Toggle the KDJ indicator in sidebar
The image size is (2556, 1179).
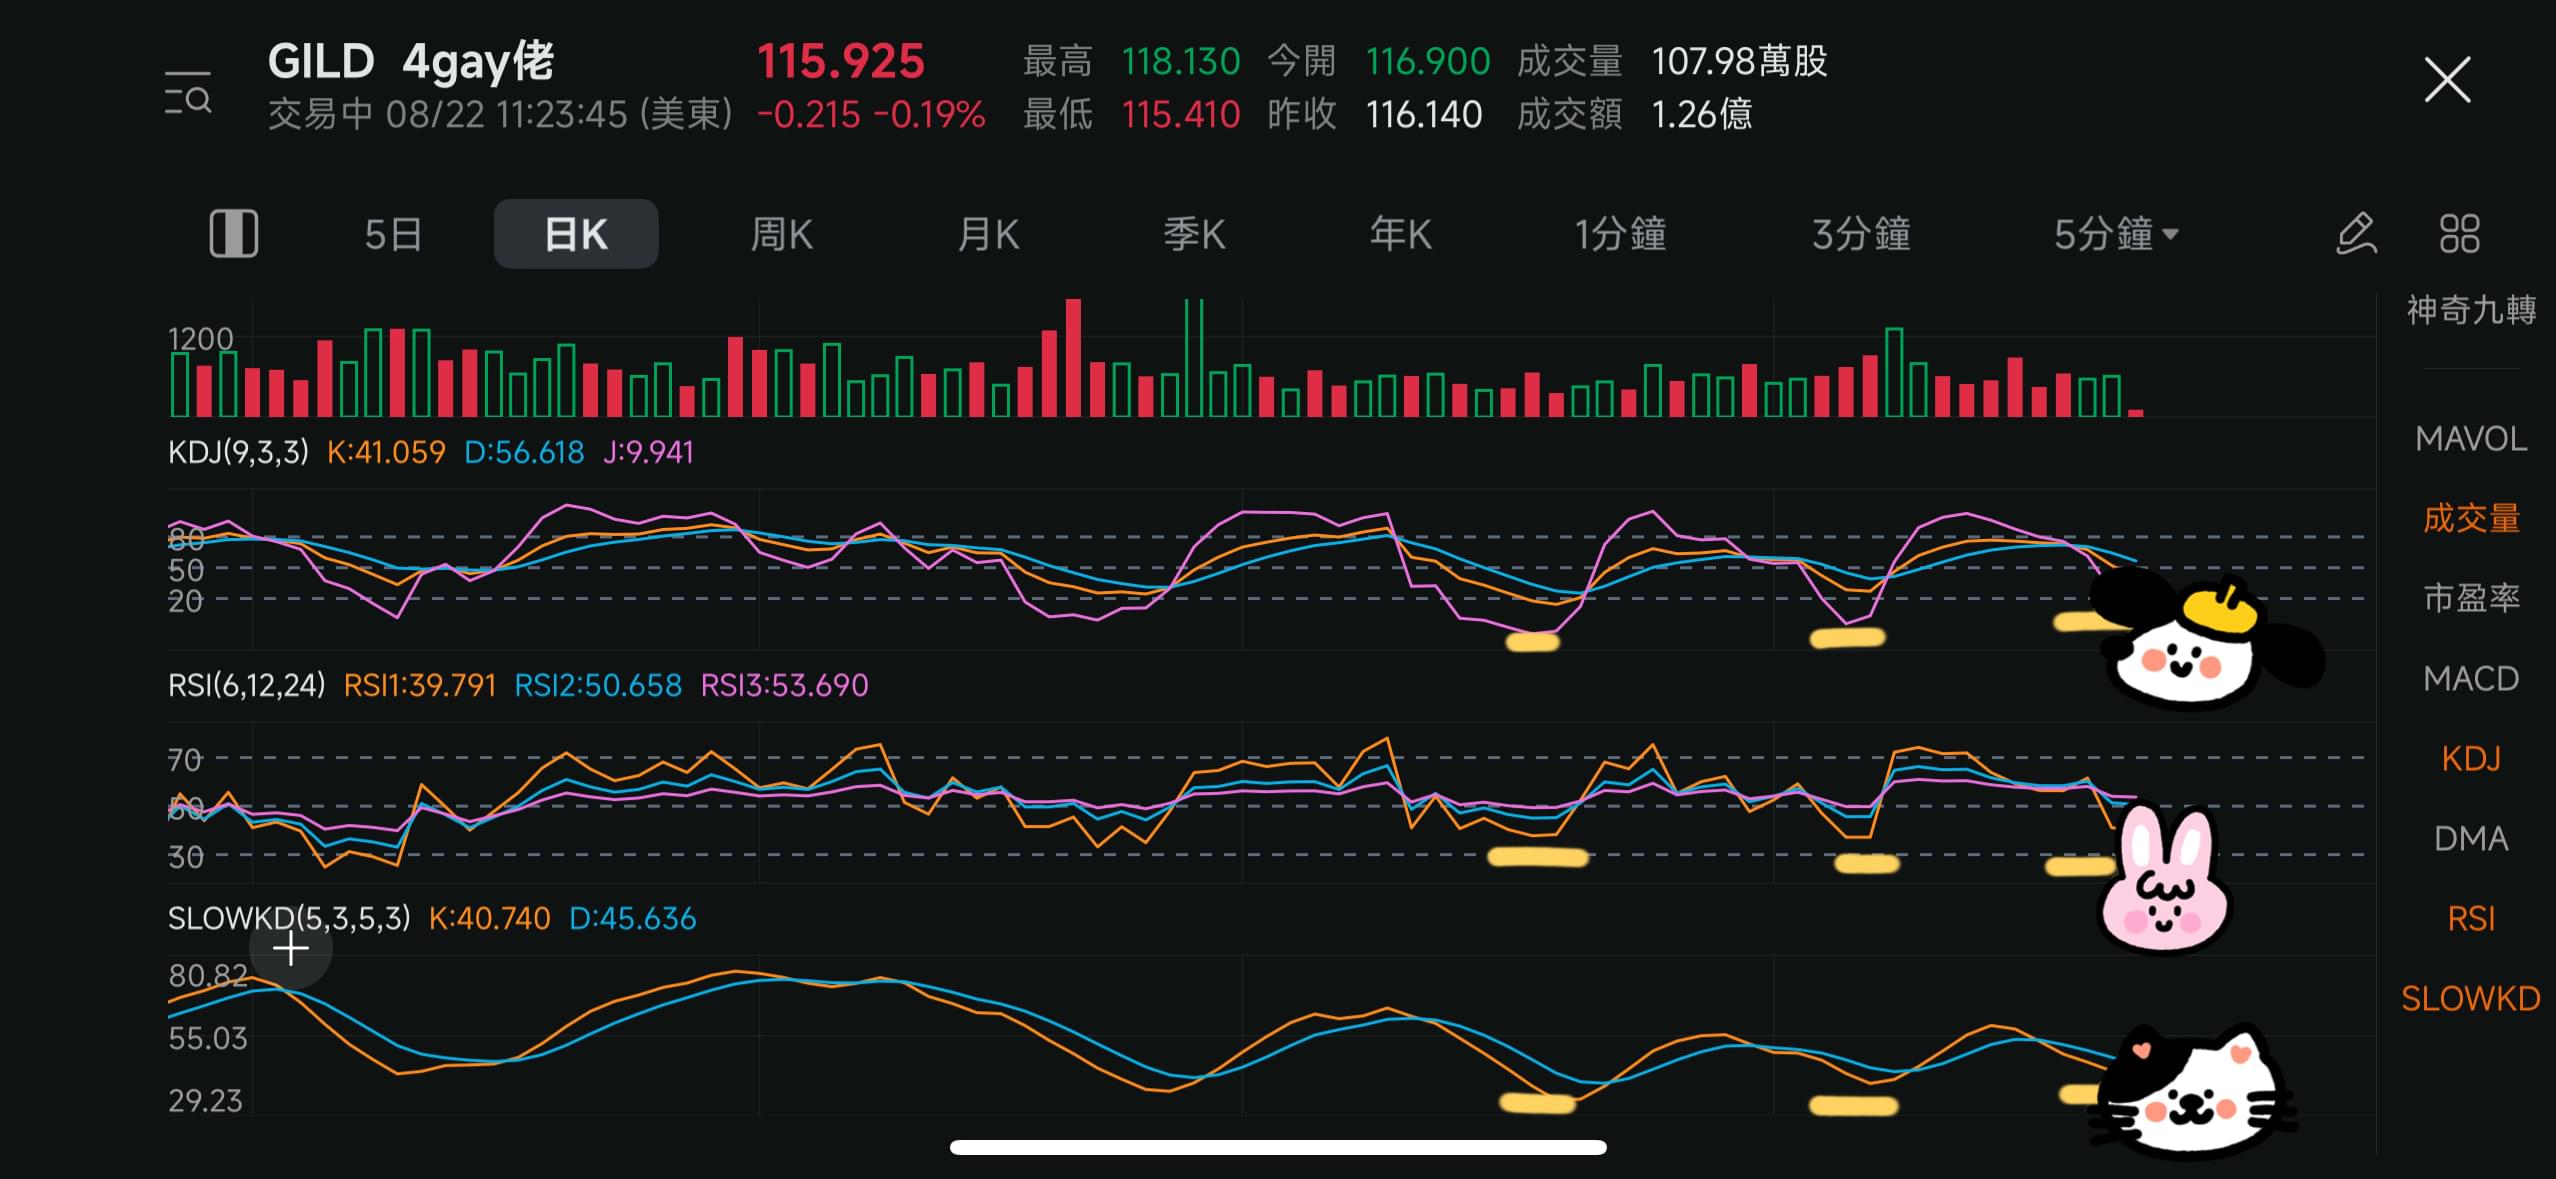[x=2471, y=759]
